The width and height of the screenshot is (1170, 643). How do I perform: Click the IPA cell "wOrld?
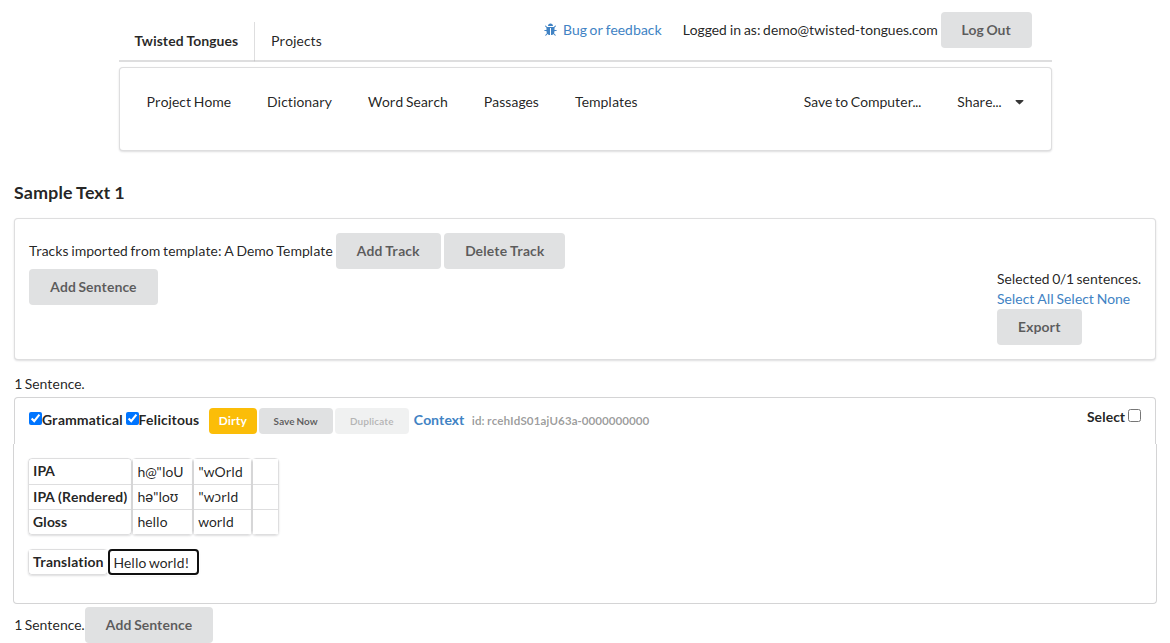click(x=222, y=471)
